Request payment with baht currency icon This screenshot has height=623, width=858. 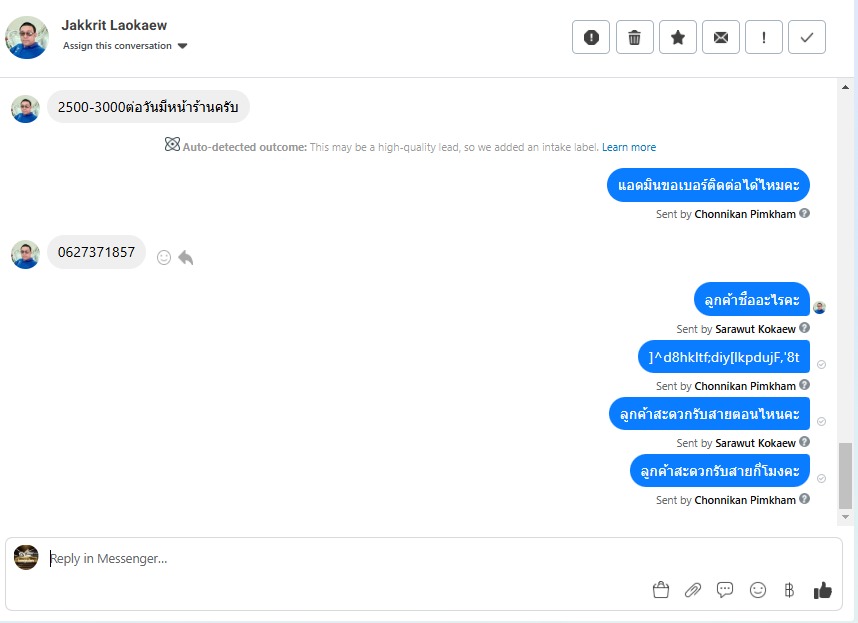[x=789, y=590]
